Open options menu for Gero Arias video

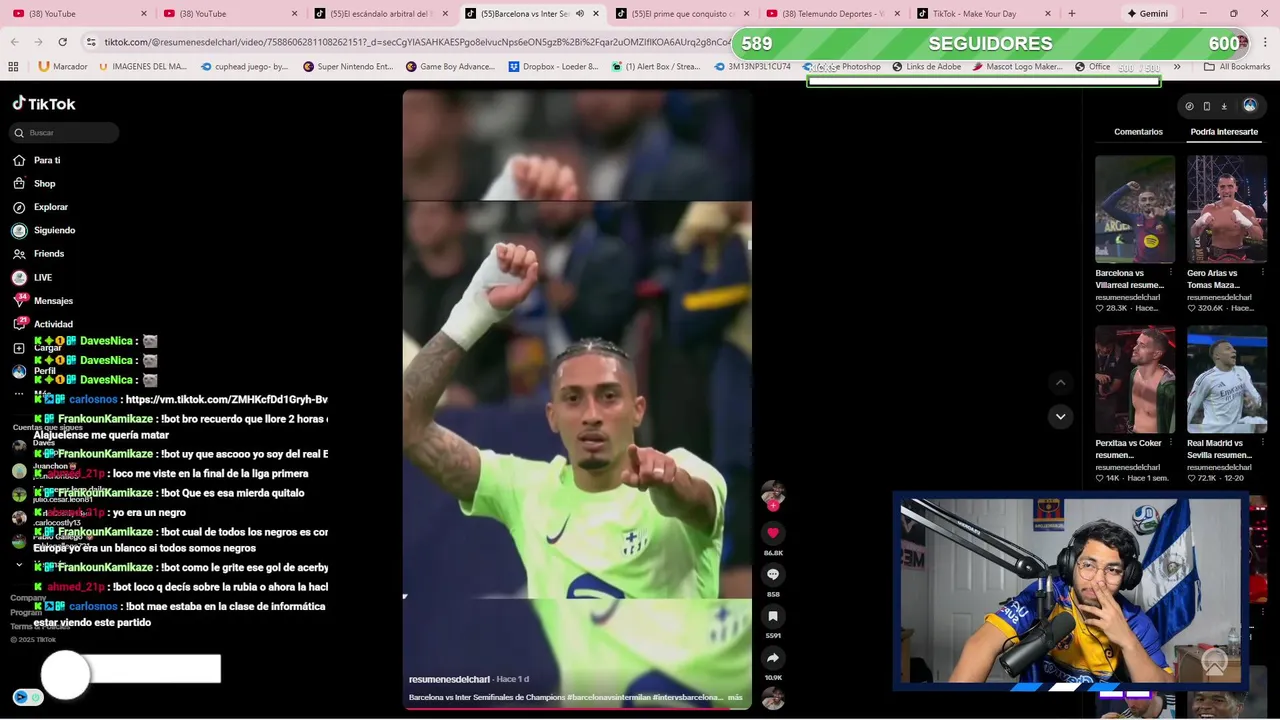[1263, 273]
